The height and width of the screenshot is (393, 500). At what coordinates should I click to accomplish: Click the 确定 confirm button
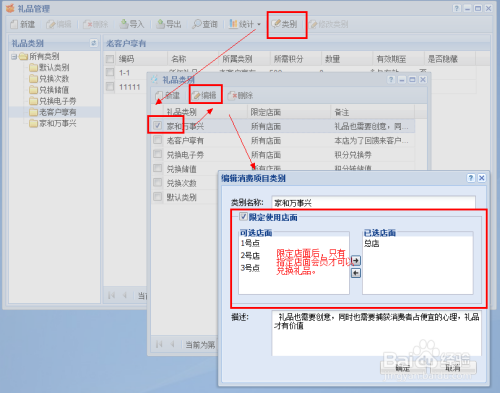pyautogui.click(x=403, y=368)
